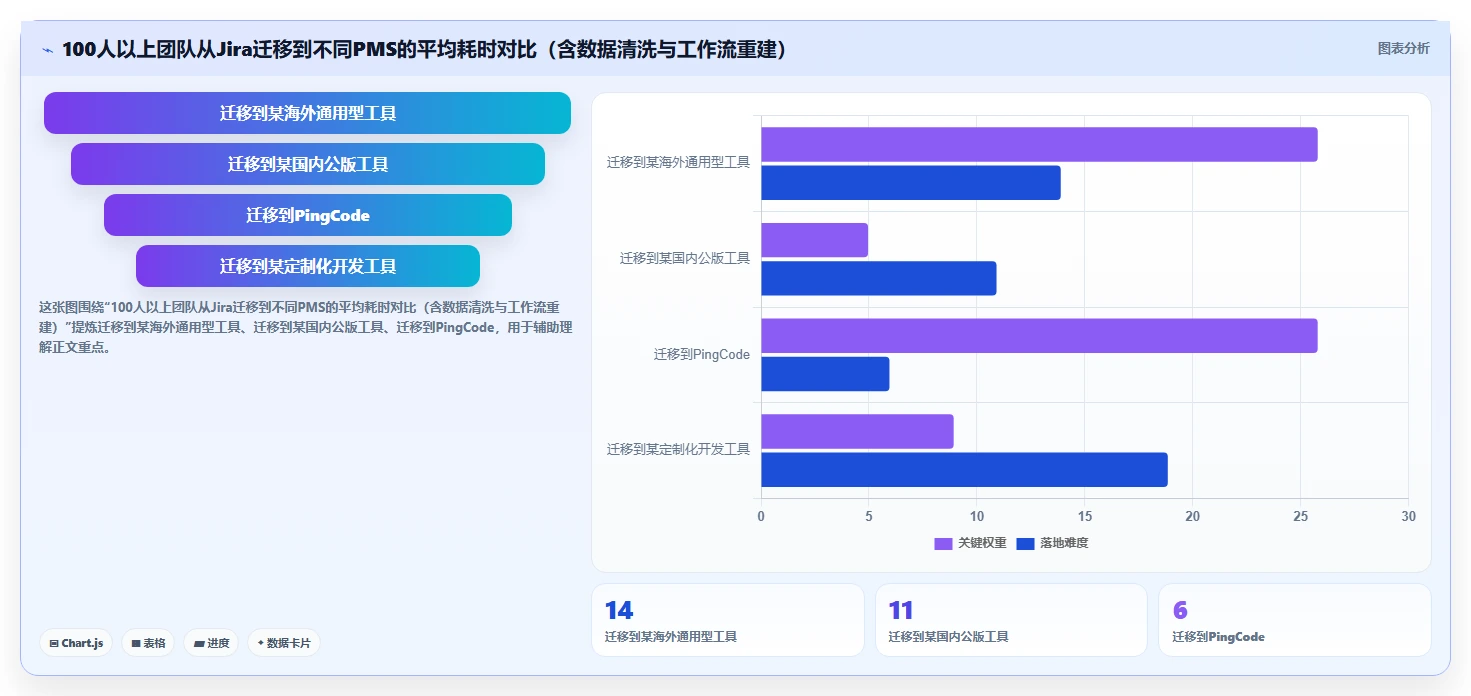Select the 迁移到某海外通用型工具 funnel bar
The image size is (1471, 696).
pos(307,113)
